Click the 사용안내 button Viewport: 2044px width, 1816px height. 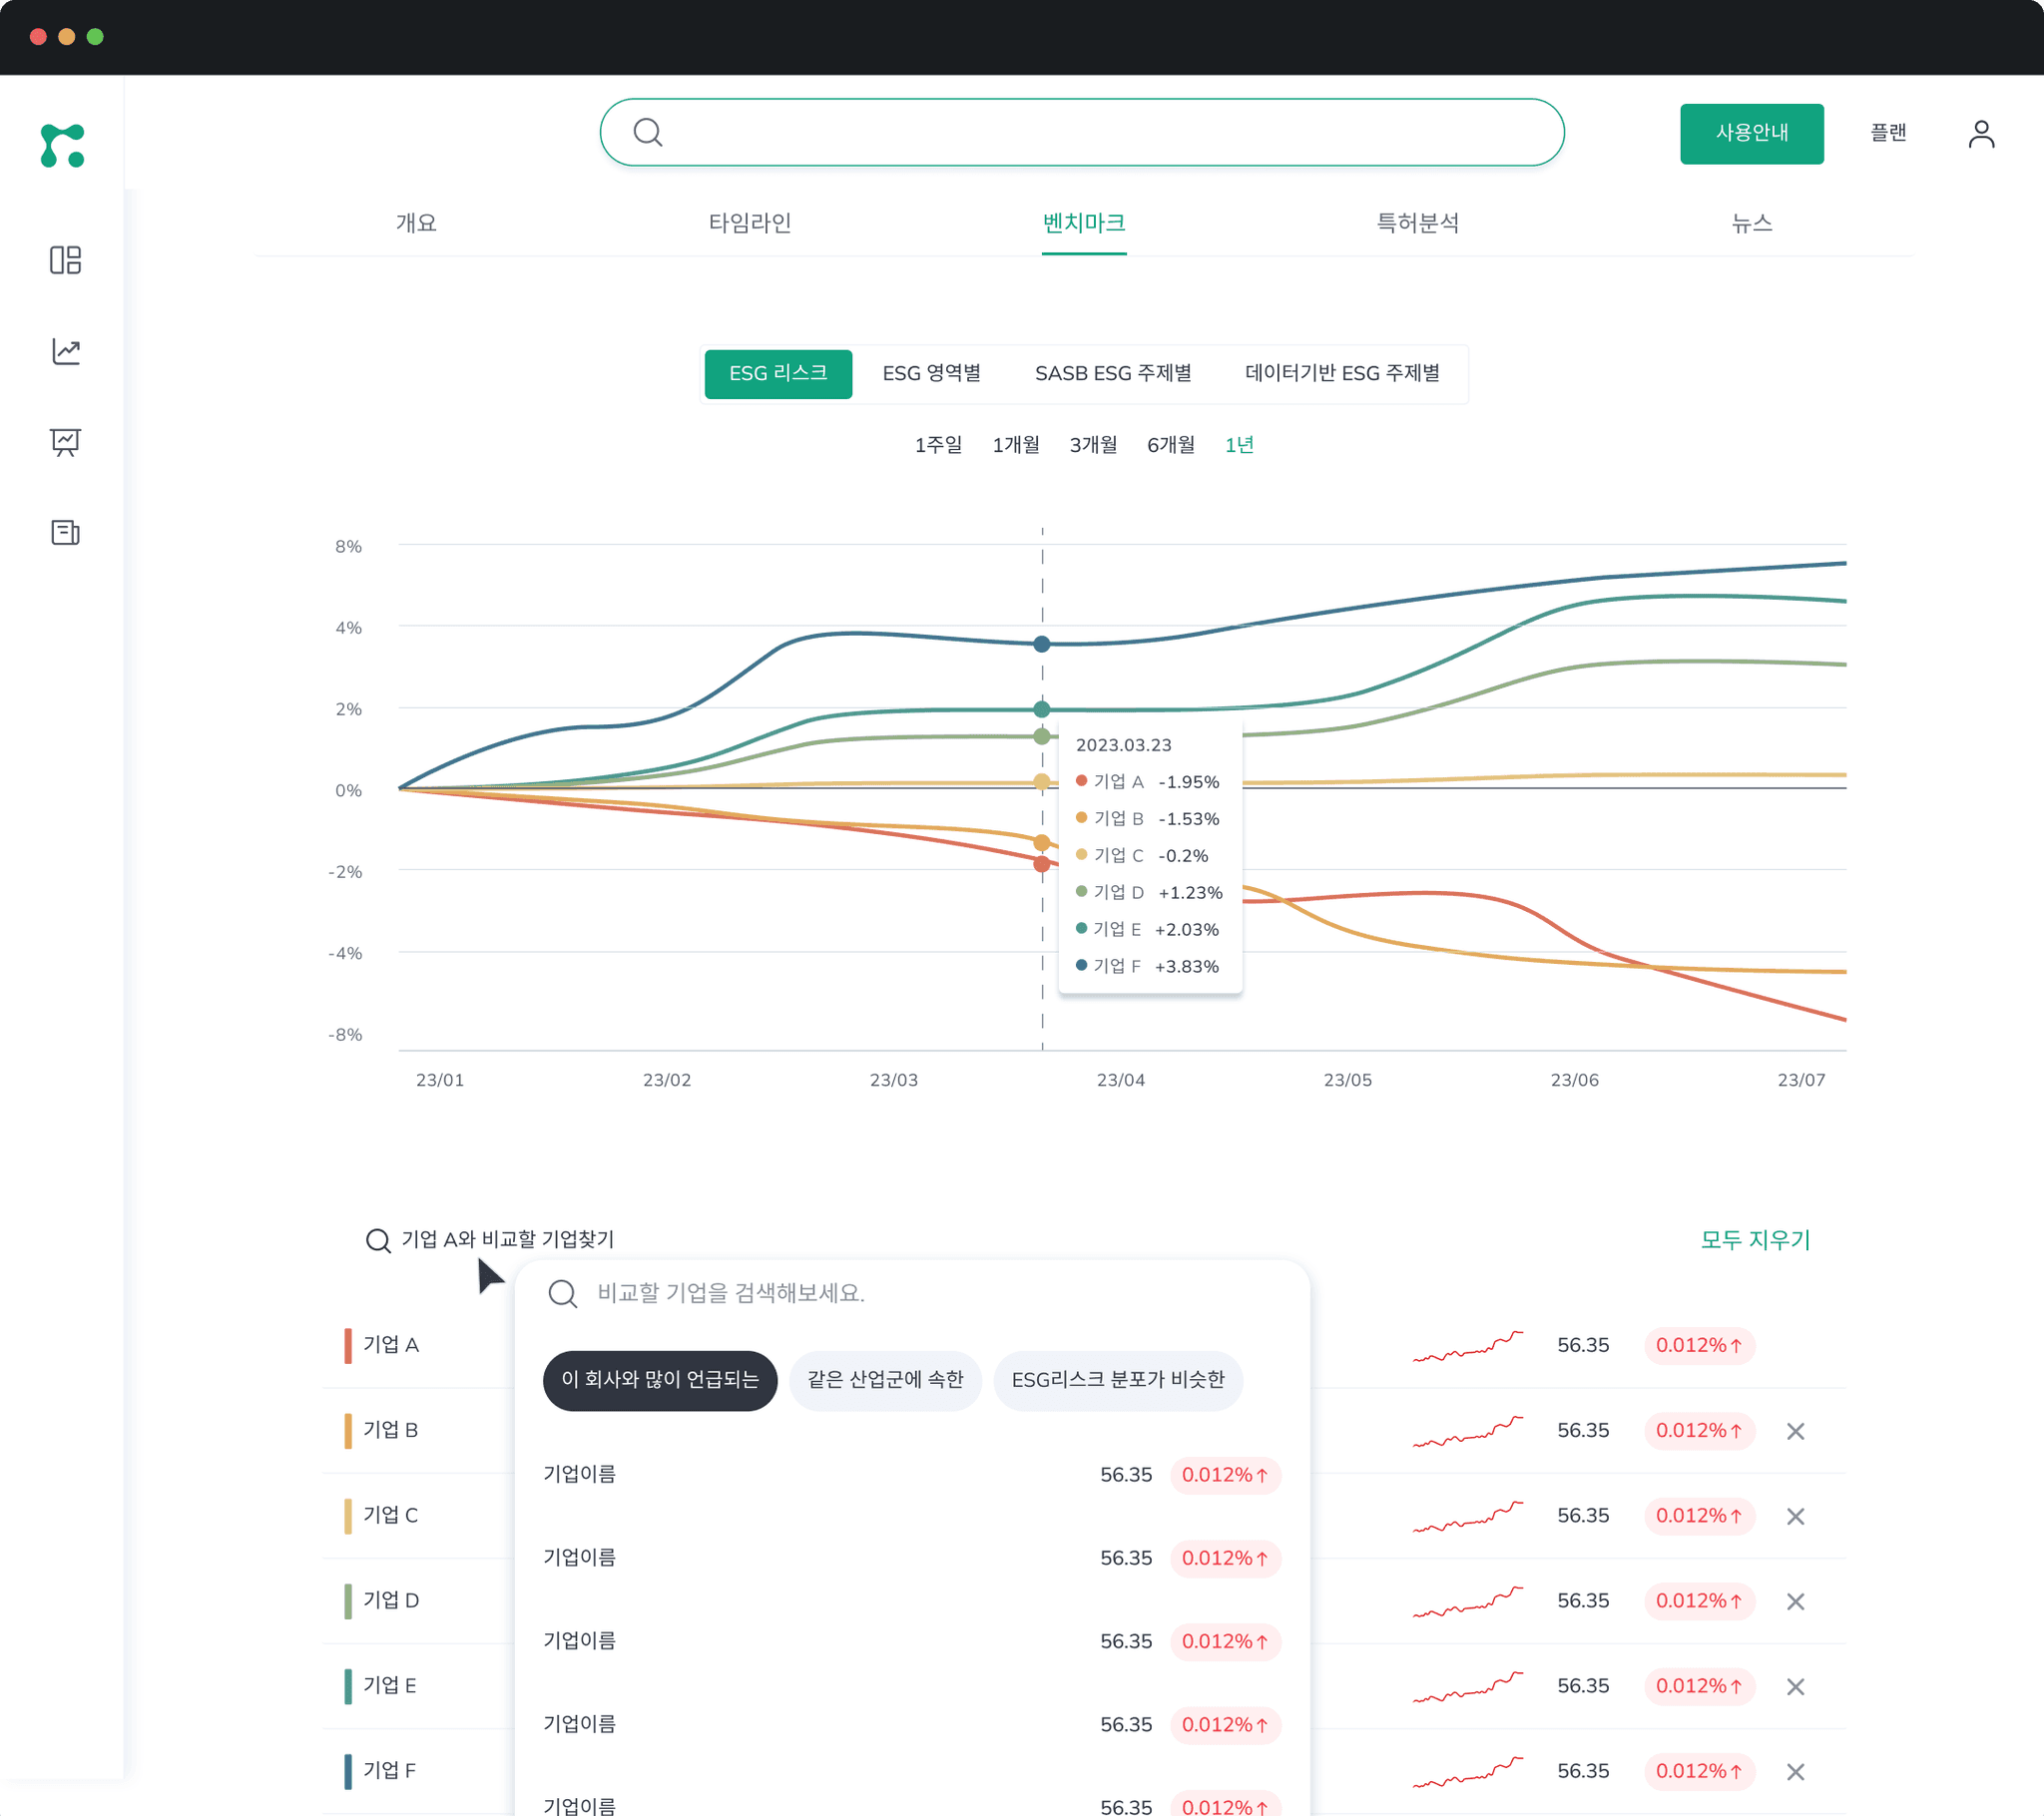[1752, 132]
